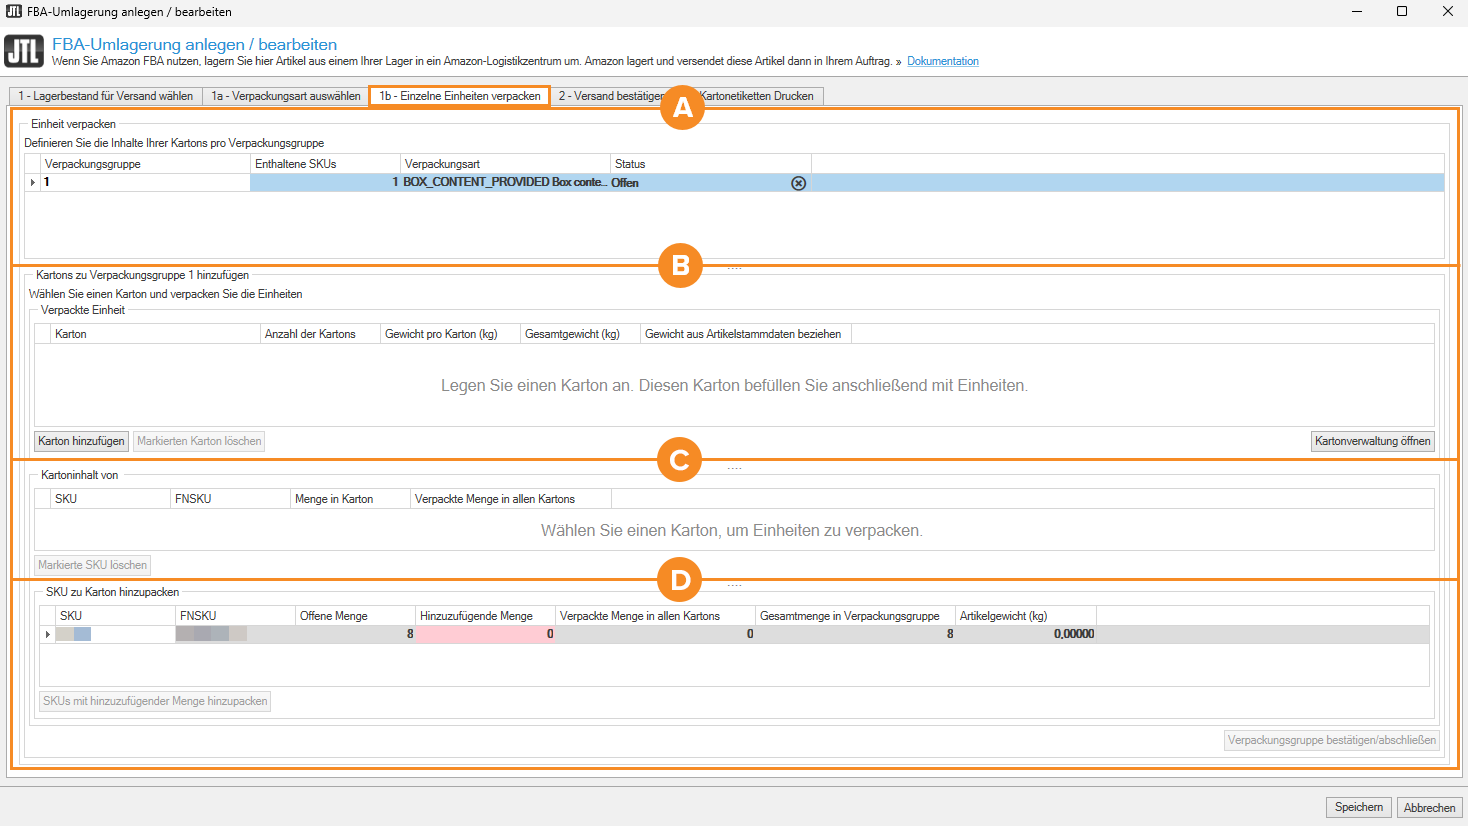This screenshot has width=1468, height=826.
Task: Expand the row arrow of Verpackungsgruppe 1
Action: coord(33,182)
